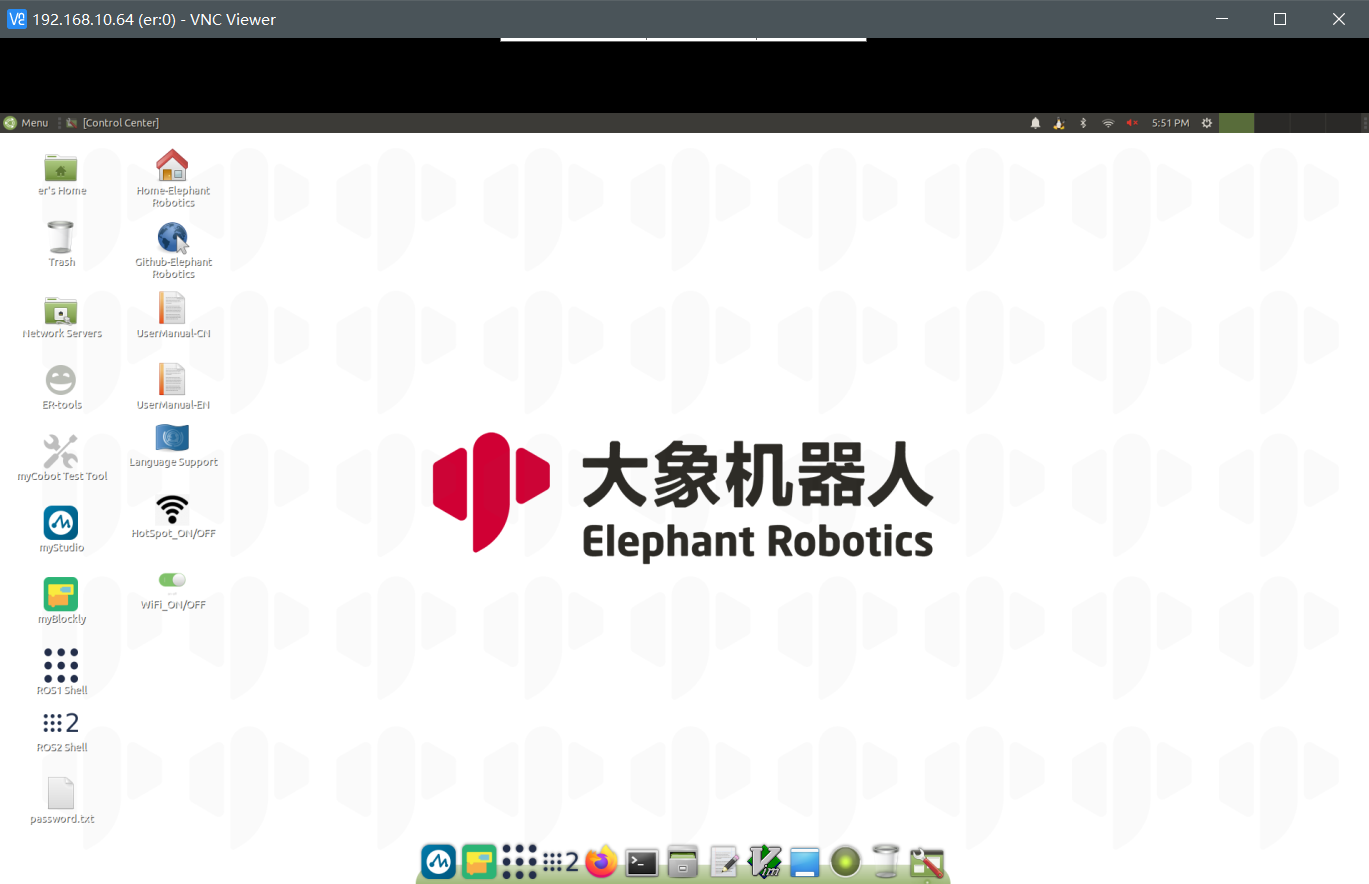Open the power settings gear indicator
This screenshot has height=884, width=1369.
pos(1207,123)
